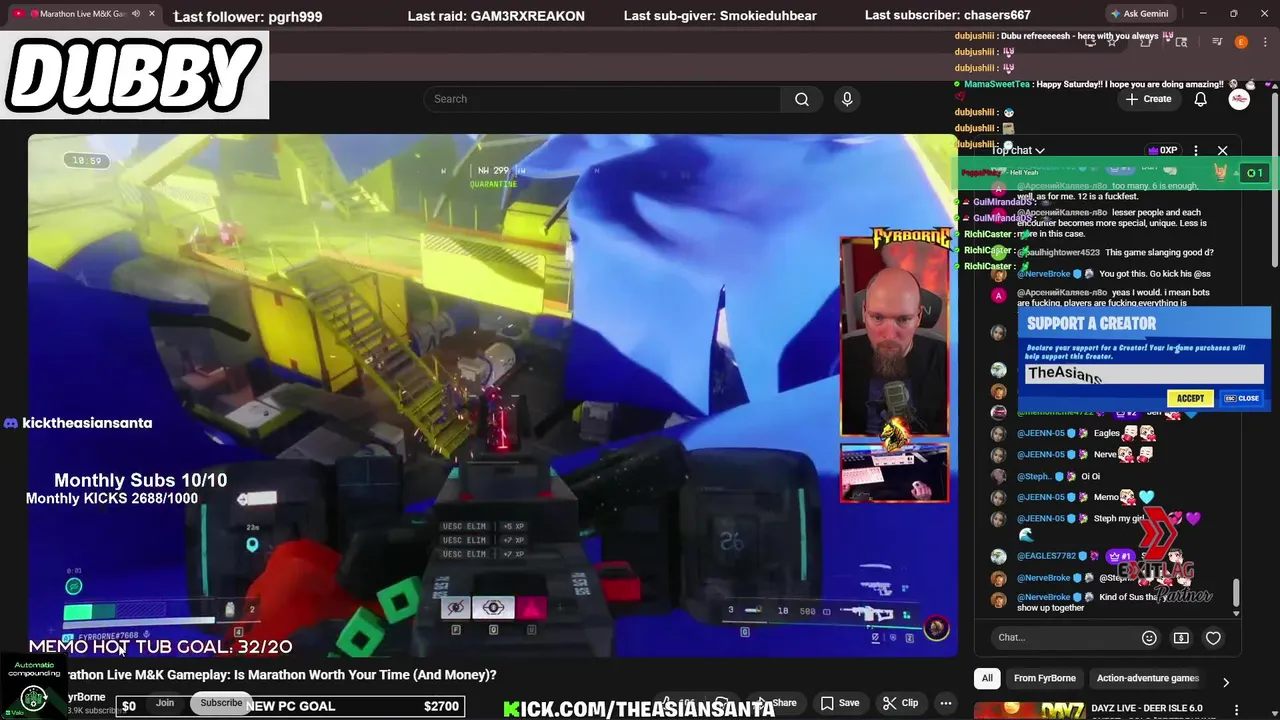Viewport: 1280px width, 720px height.
Task: Open the 0XP crown badge
Action: click(1162, 150)
